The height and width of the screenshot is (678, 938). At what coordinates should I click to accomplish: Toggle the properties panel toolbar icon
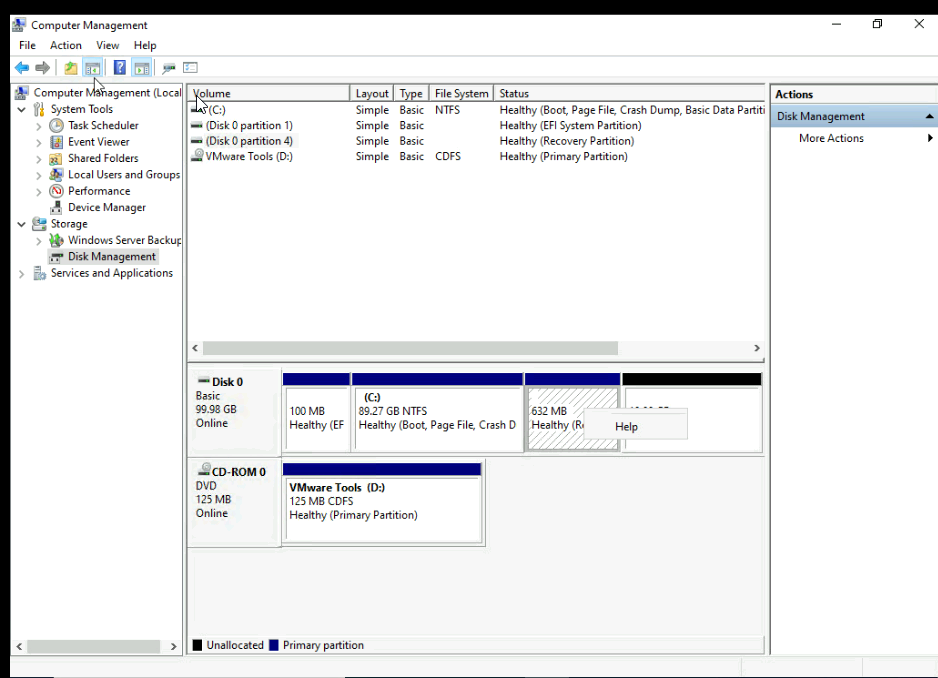[x=190, y=67]
